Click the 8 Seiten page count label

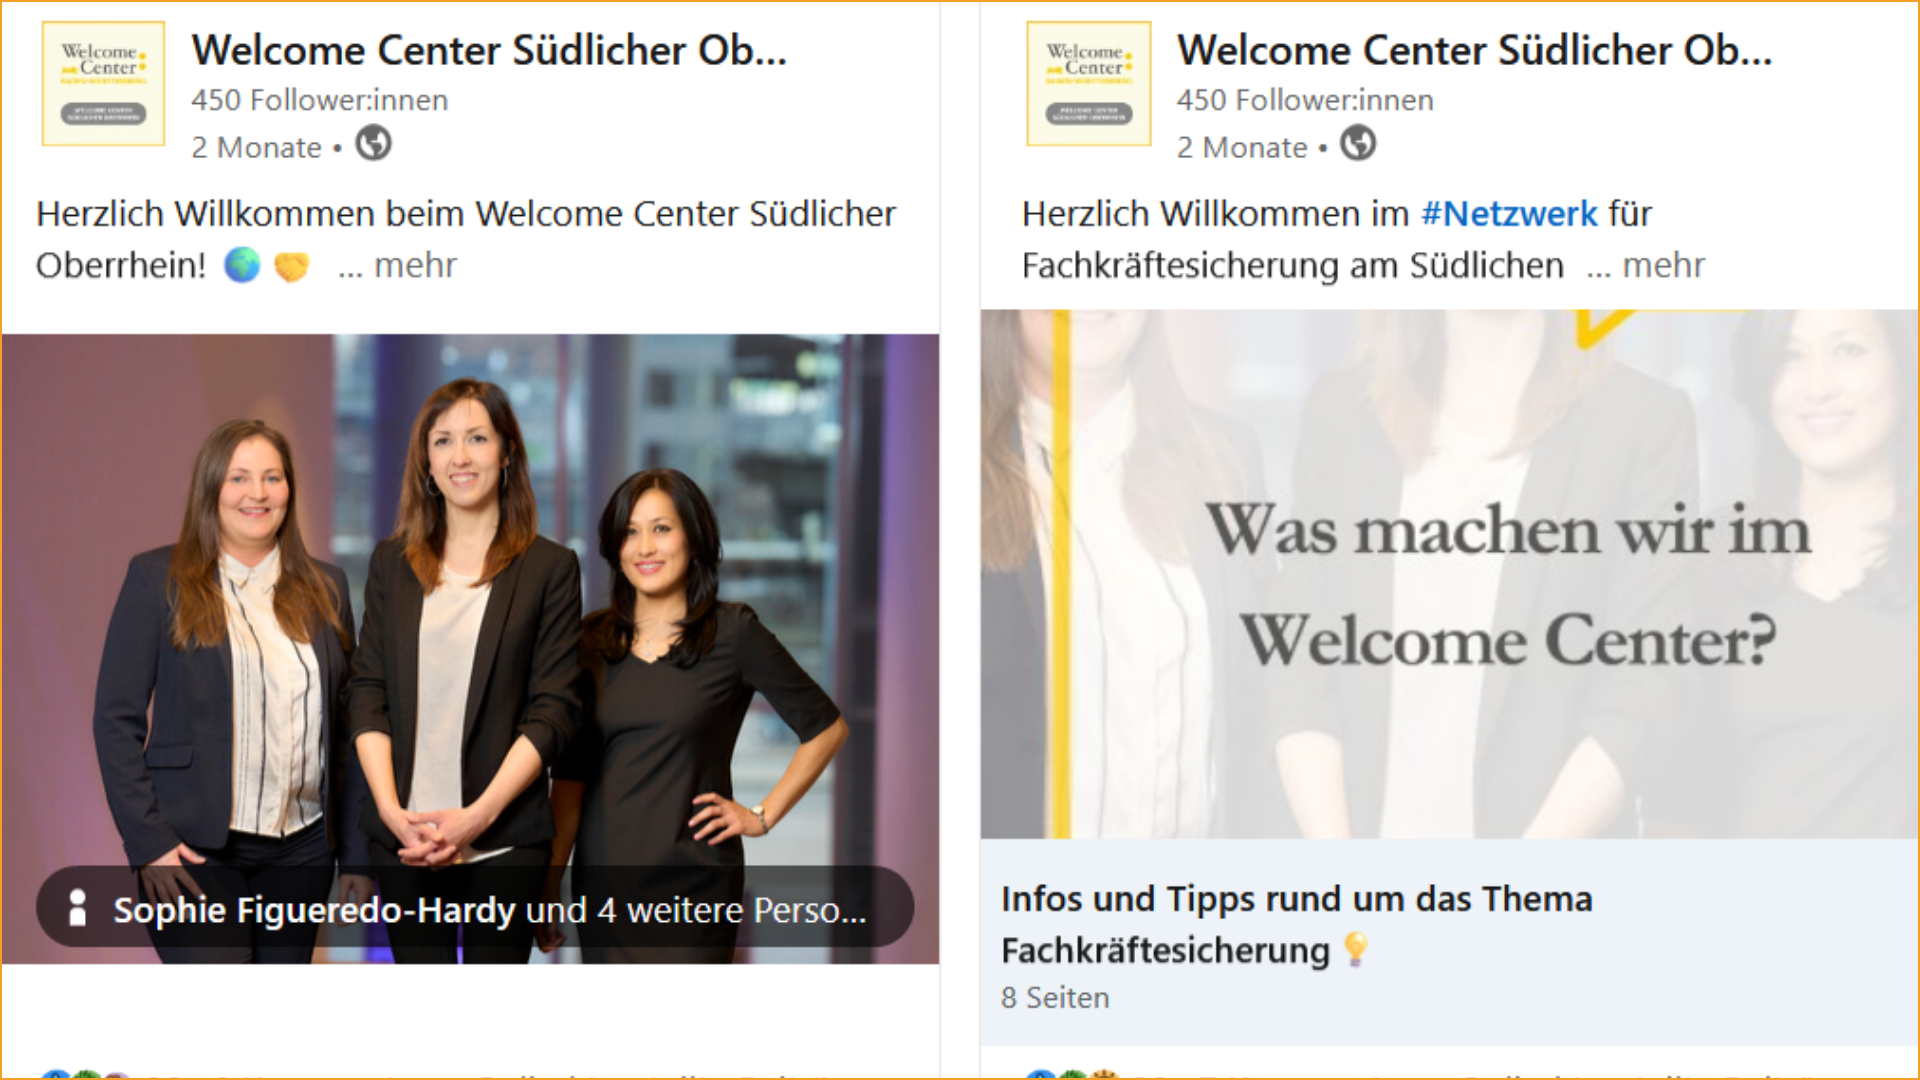[1055, 998]
